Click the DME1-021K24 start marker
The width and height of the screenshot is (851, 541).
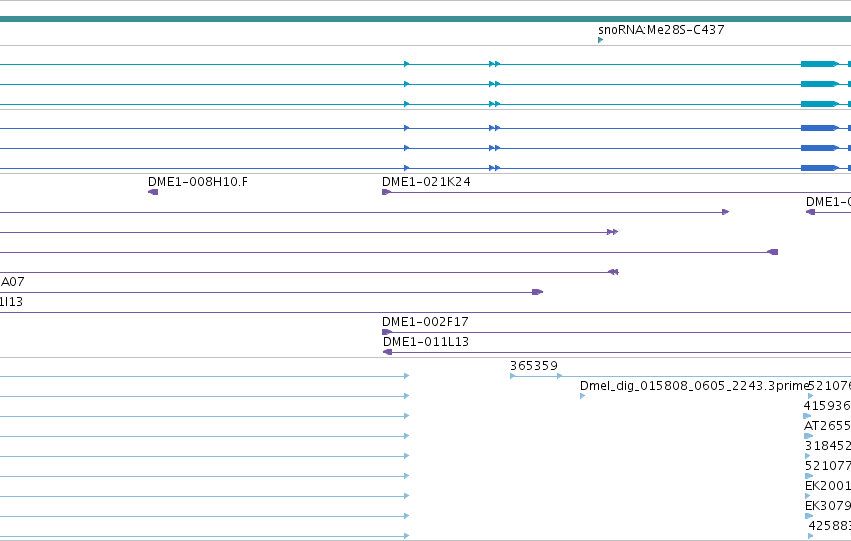tap(386, 192)
